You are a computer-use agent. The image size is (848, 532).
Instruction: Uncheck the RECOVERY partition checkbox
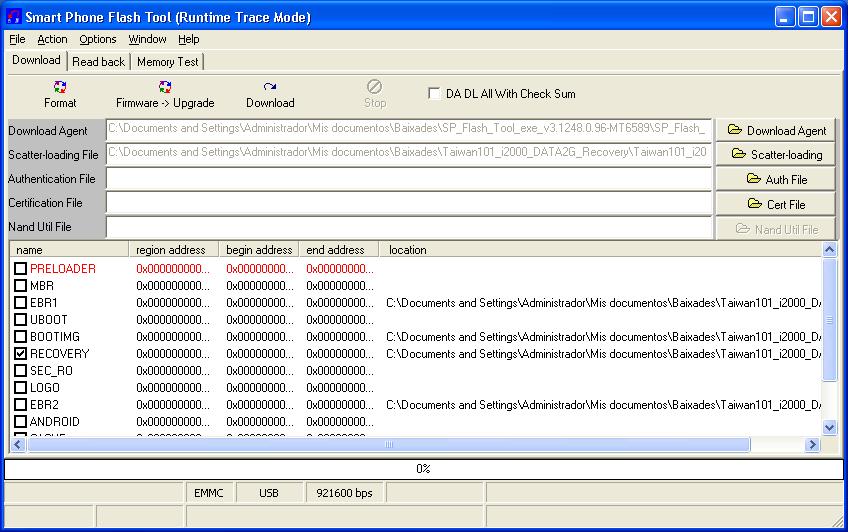click(21, 354)
